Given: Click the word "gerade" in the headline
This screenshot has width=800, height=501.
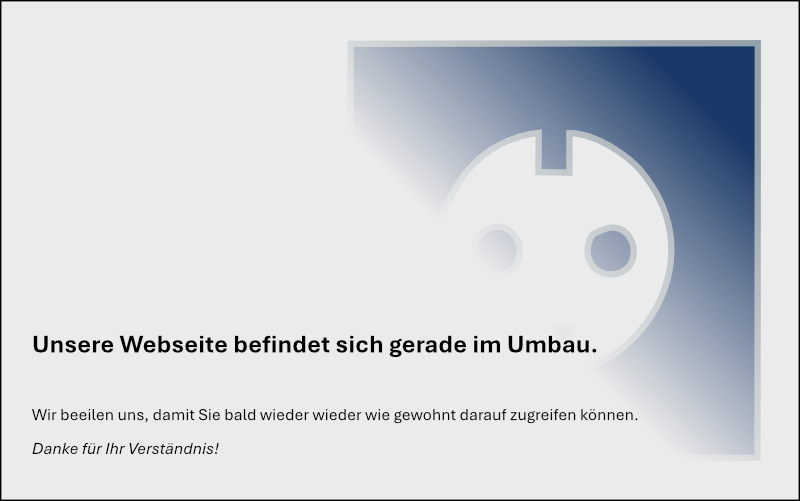Looking at the screenshot, I should [x=428, y=346].
